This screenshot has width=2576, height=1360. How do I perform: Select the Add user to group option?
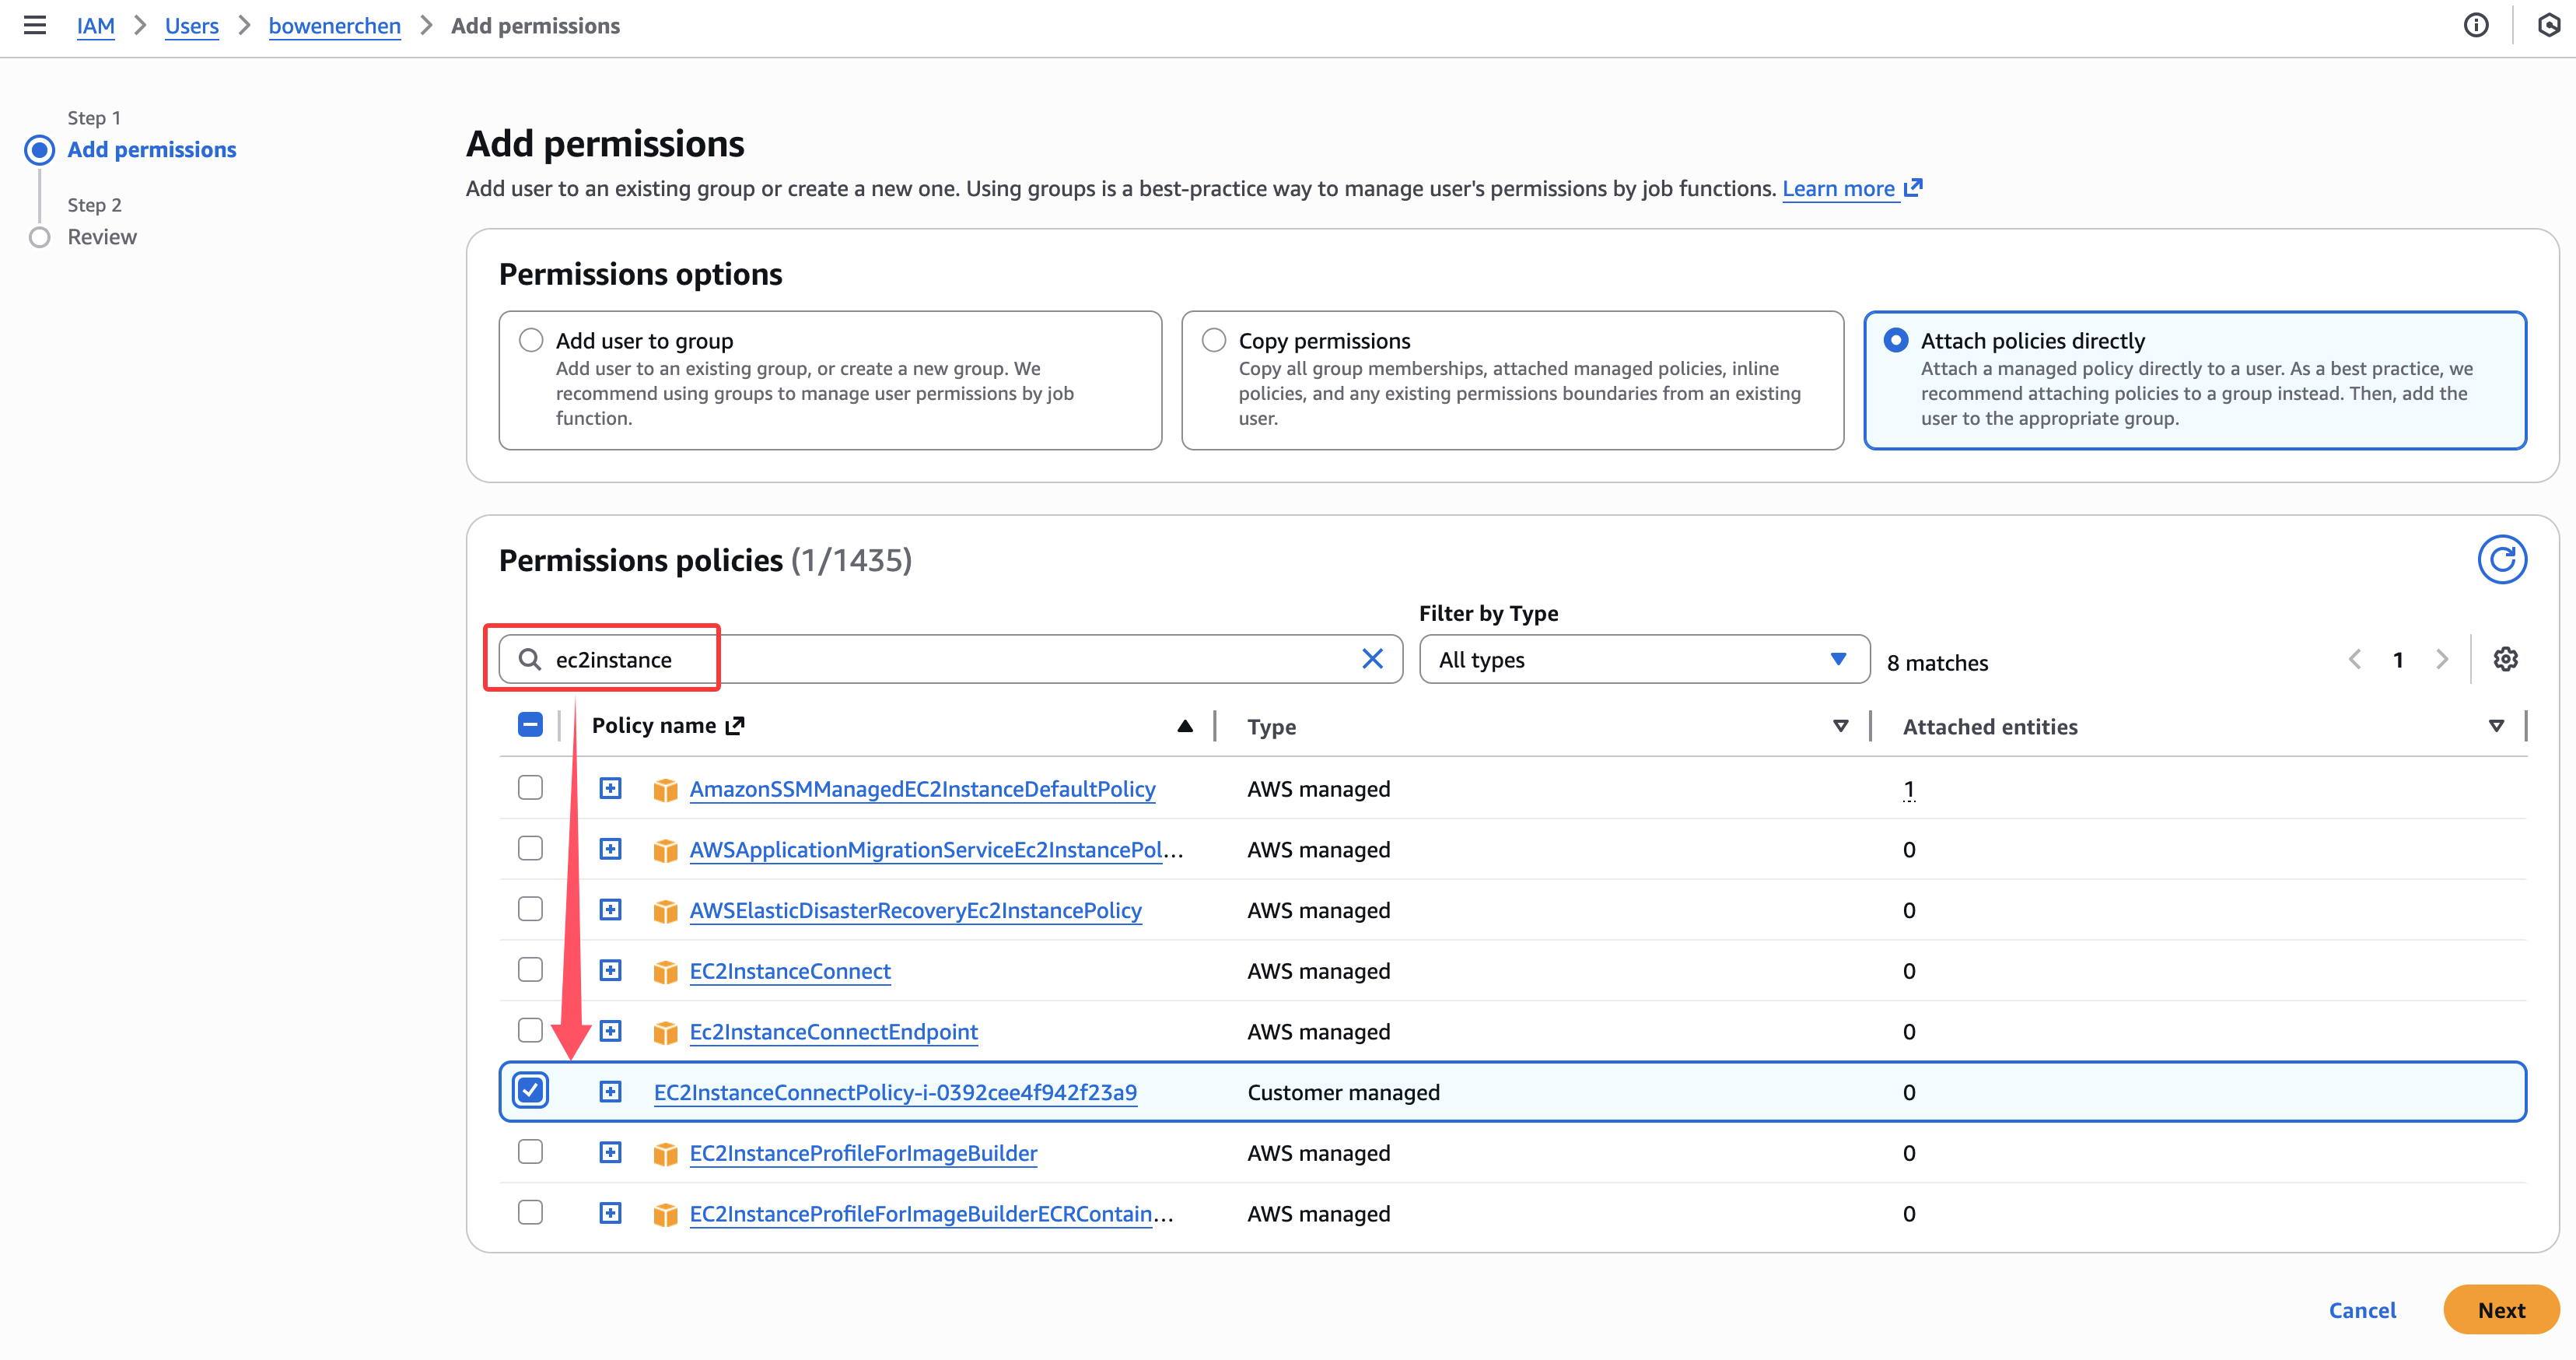(531, 340)
